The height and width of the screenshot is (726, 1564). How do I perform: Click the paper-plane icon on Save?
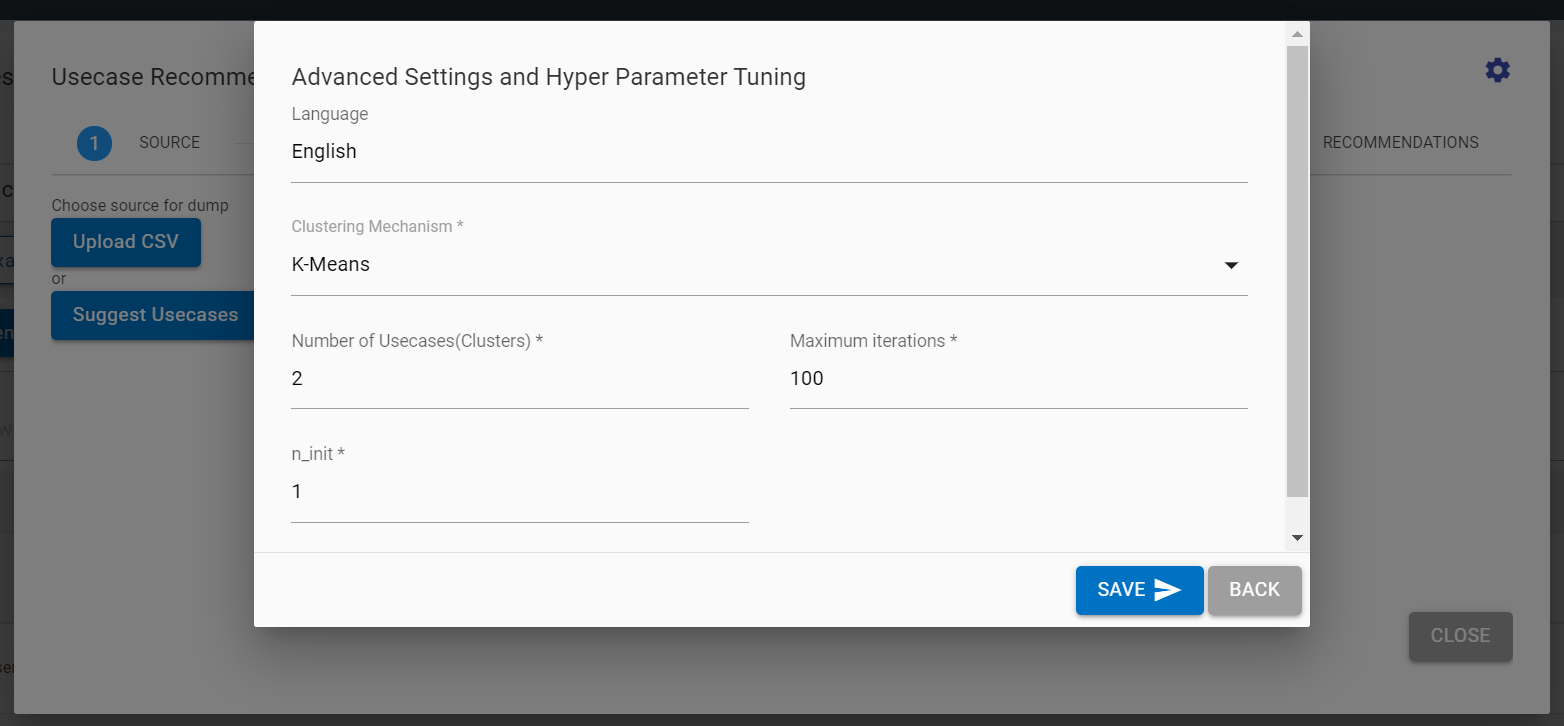click(x=1167, y=590)
